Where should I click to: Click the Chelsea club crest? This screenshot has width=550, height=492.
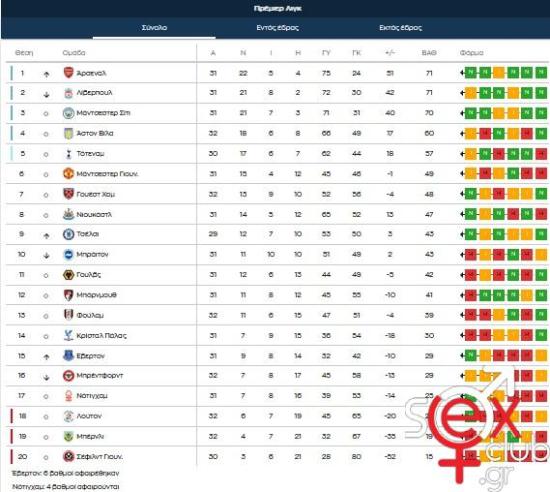click(68, 234)
